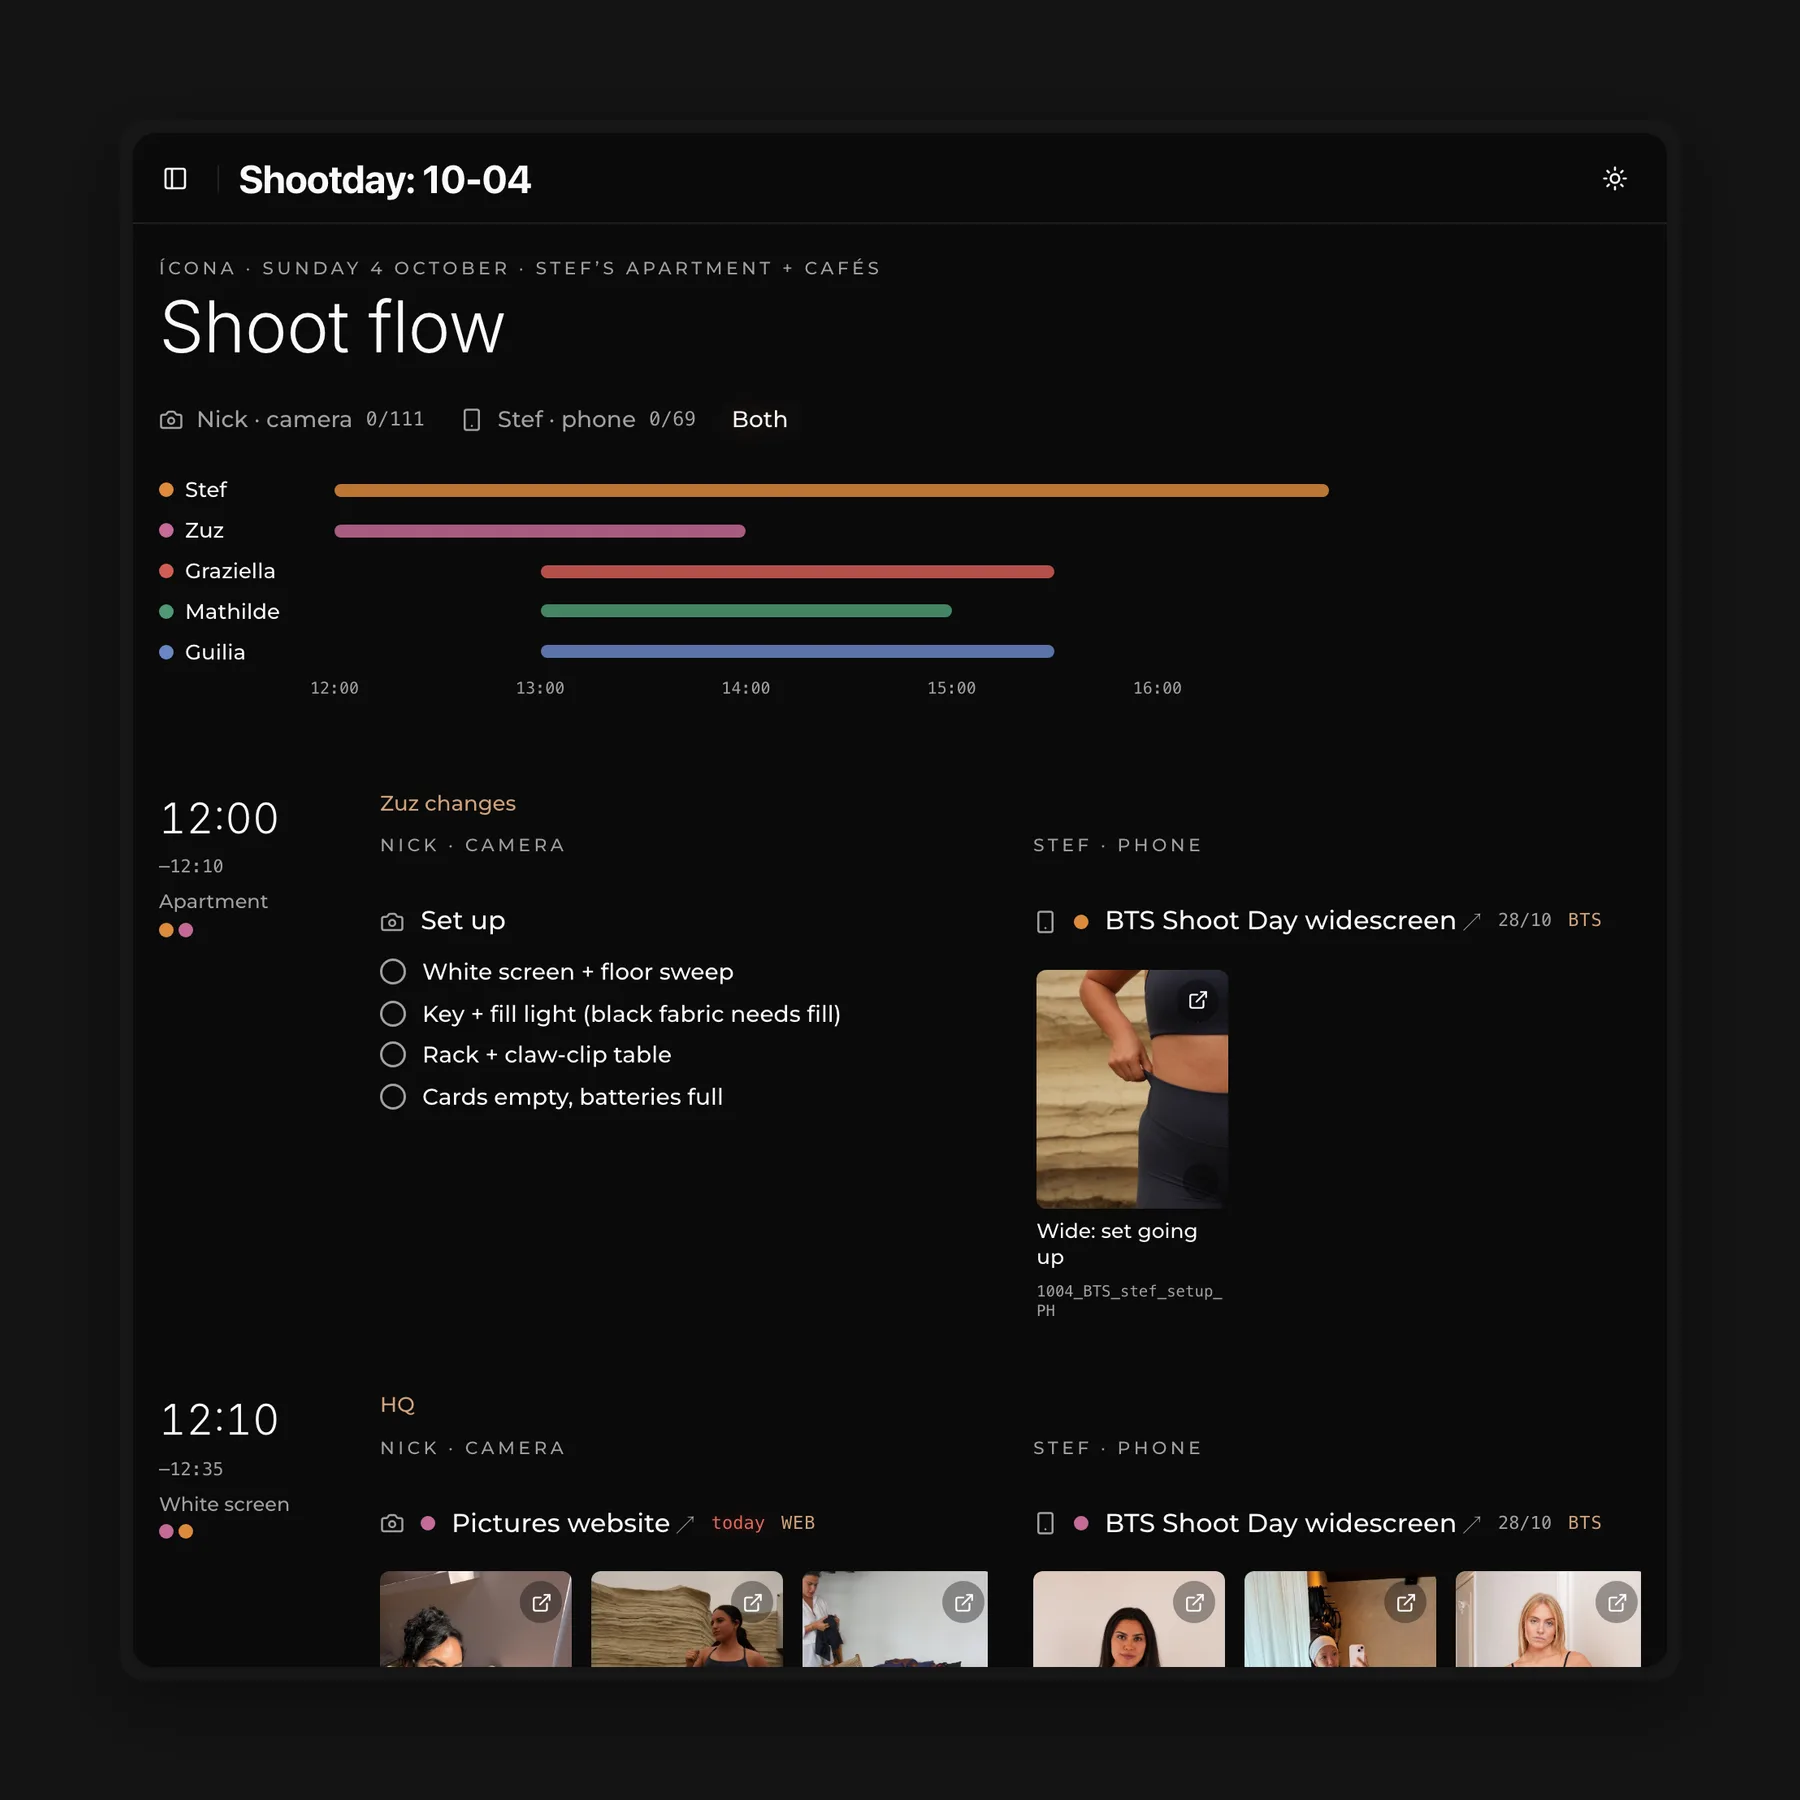This screenshot has height=1800, width=1800.
Task: Open BTS Shoot Day widescreen link at 12:00
Action: pos(1280,920)
